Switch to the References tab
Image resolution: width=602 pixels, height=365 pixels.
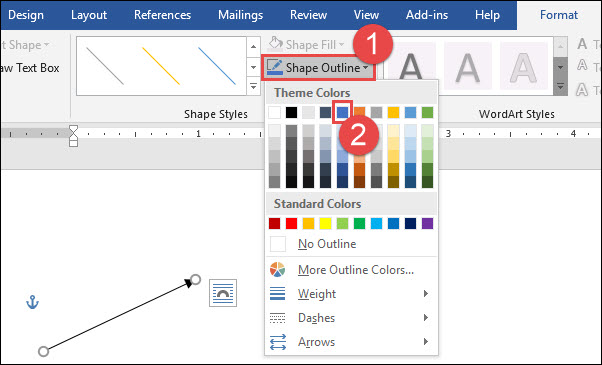click(162, 15)
